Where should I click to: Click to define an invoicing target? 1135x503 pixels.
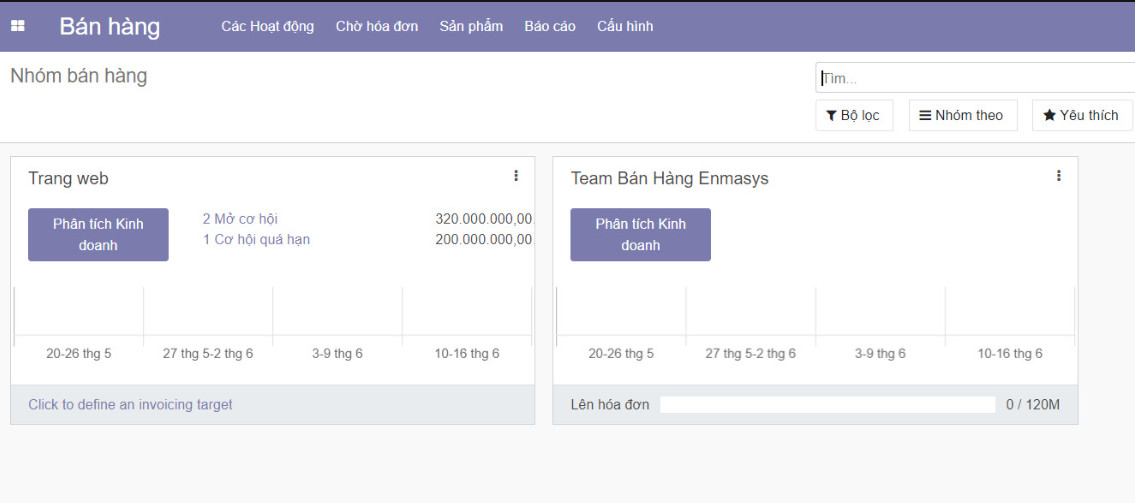[130, 405]
